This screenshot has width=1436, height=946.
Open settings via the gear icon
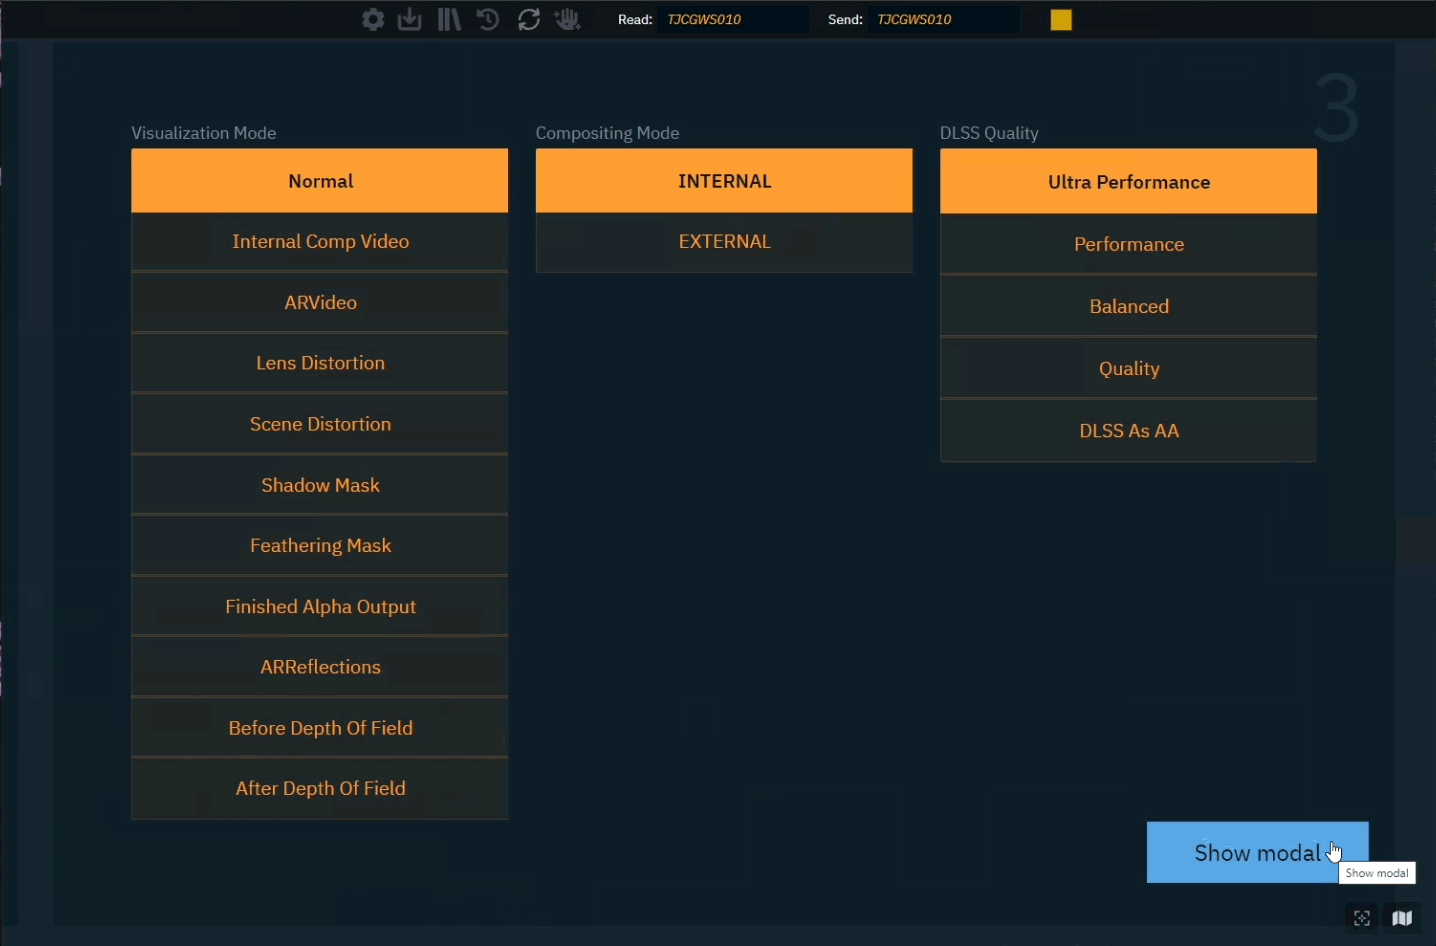373,20
